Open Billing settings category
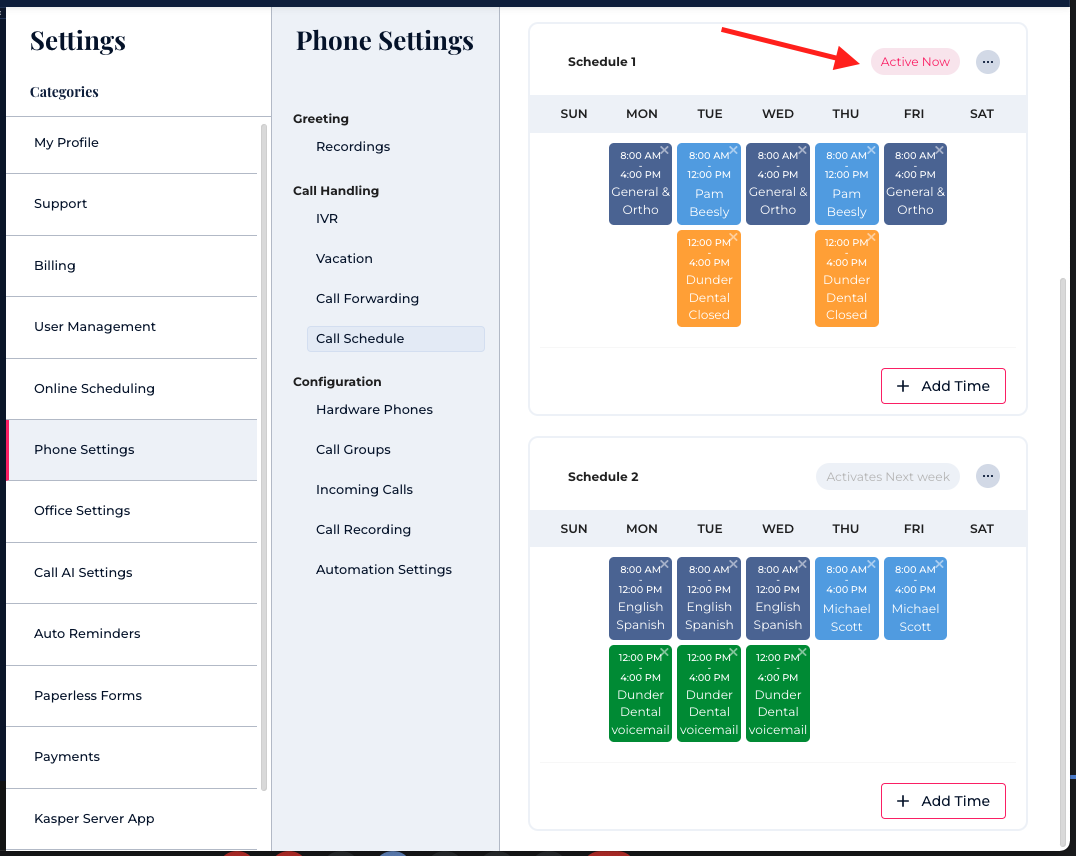The image size is (1076, 856). [55, 266]
